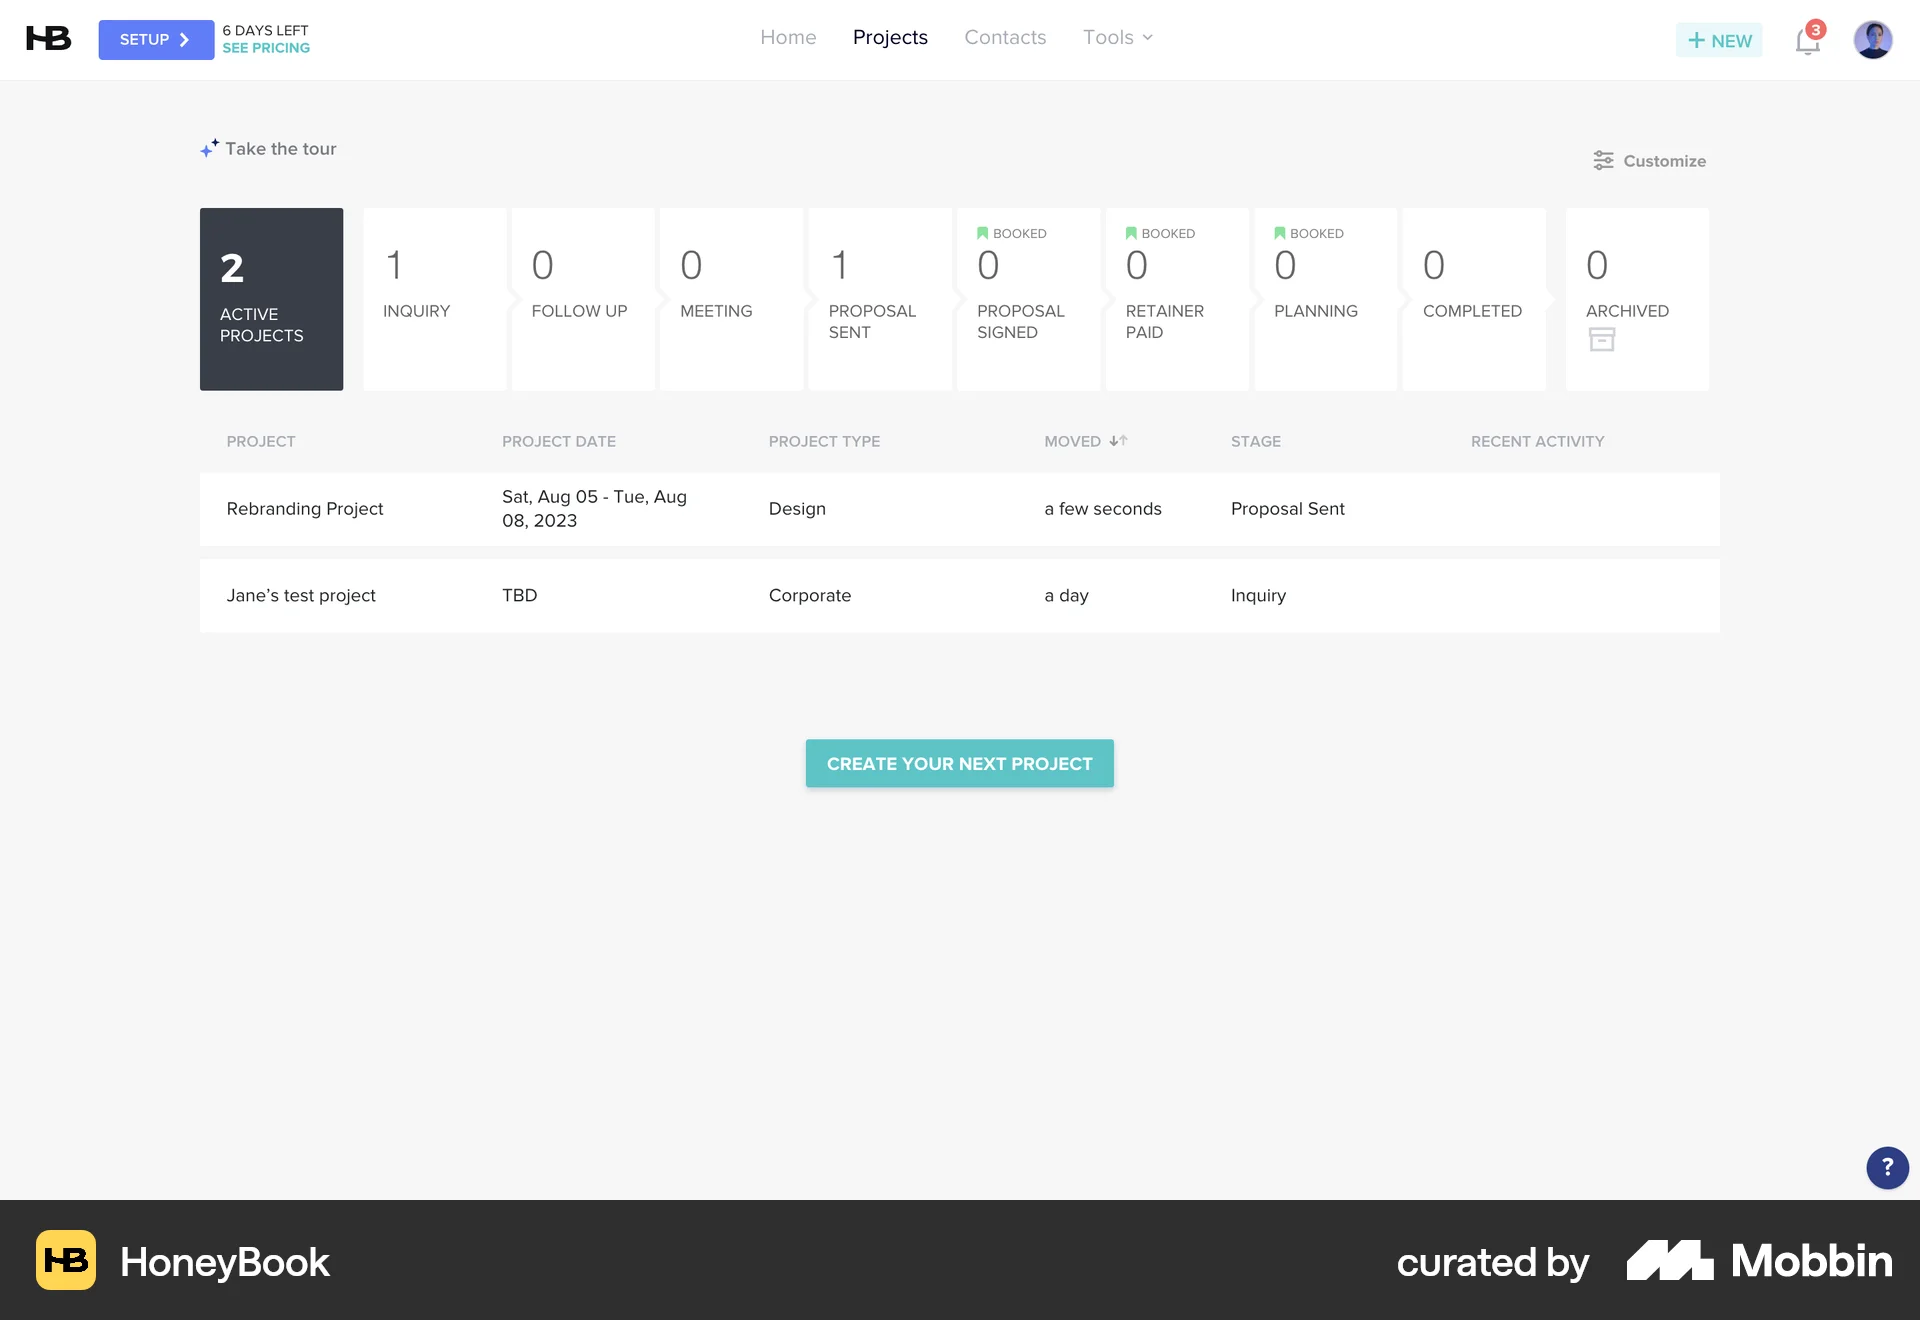Click the sparkle icon next to Take the tour

coord(209,146)
